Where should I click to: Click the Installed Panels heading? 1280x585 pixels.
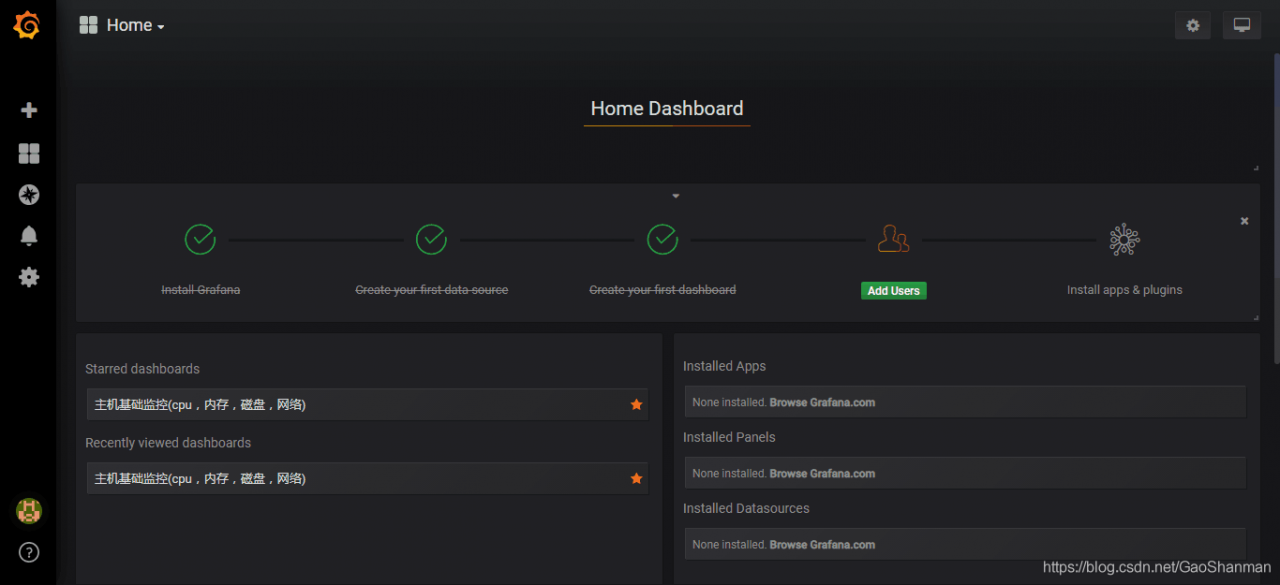pos(729,437)
